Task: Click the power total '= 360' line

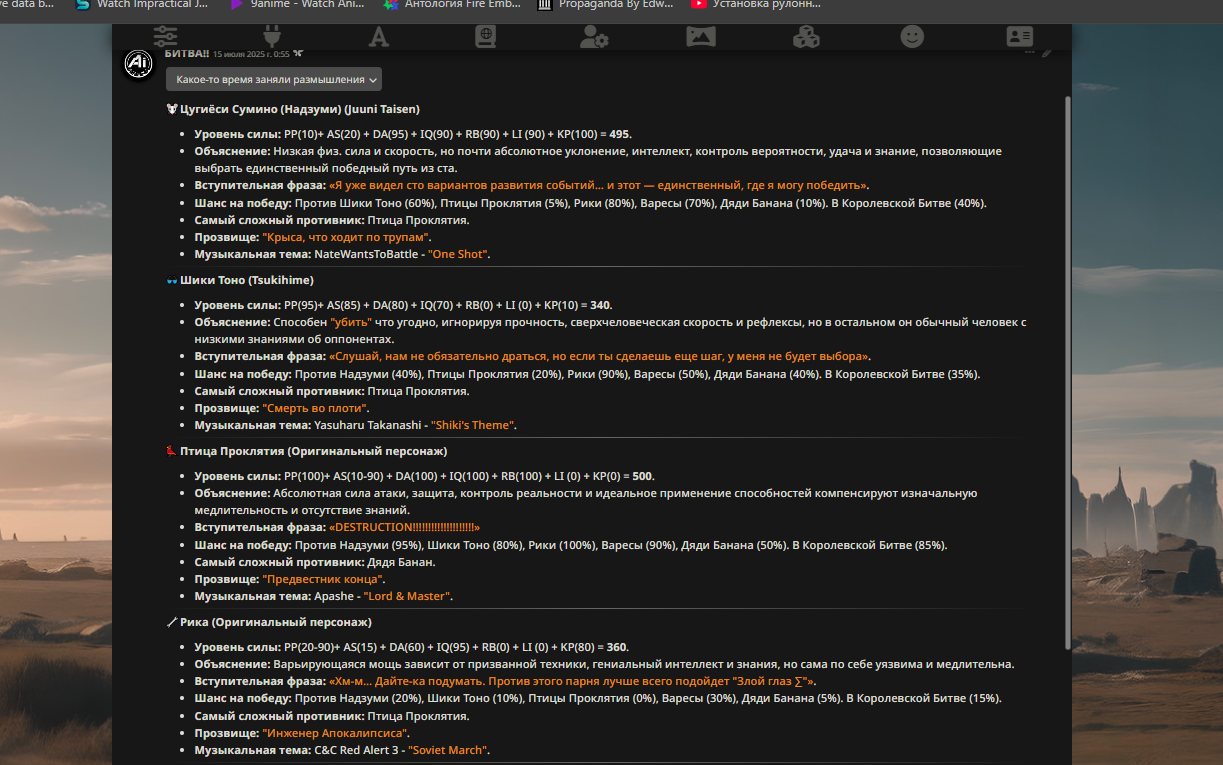Action: (x=412, y=647)
